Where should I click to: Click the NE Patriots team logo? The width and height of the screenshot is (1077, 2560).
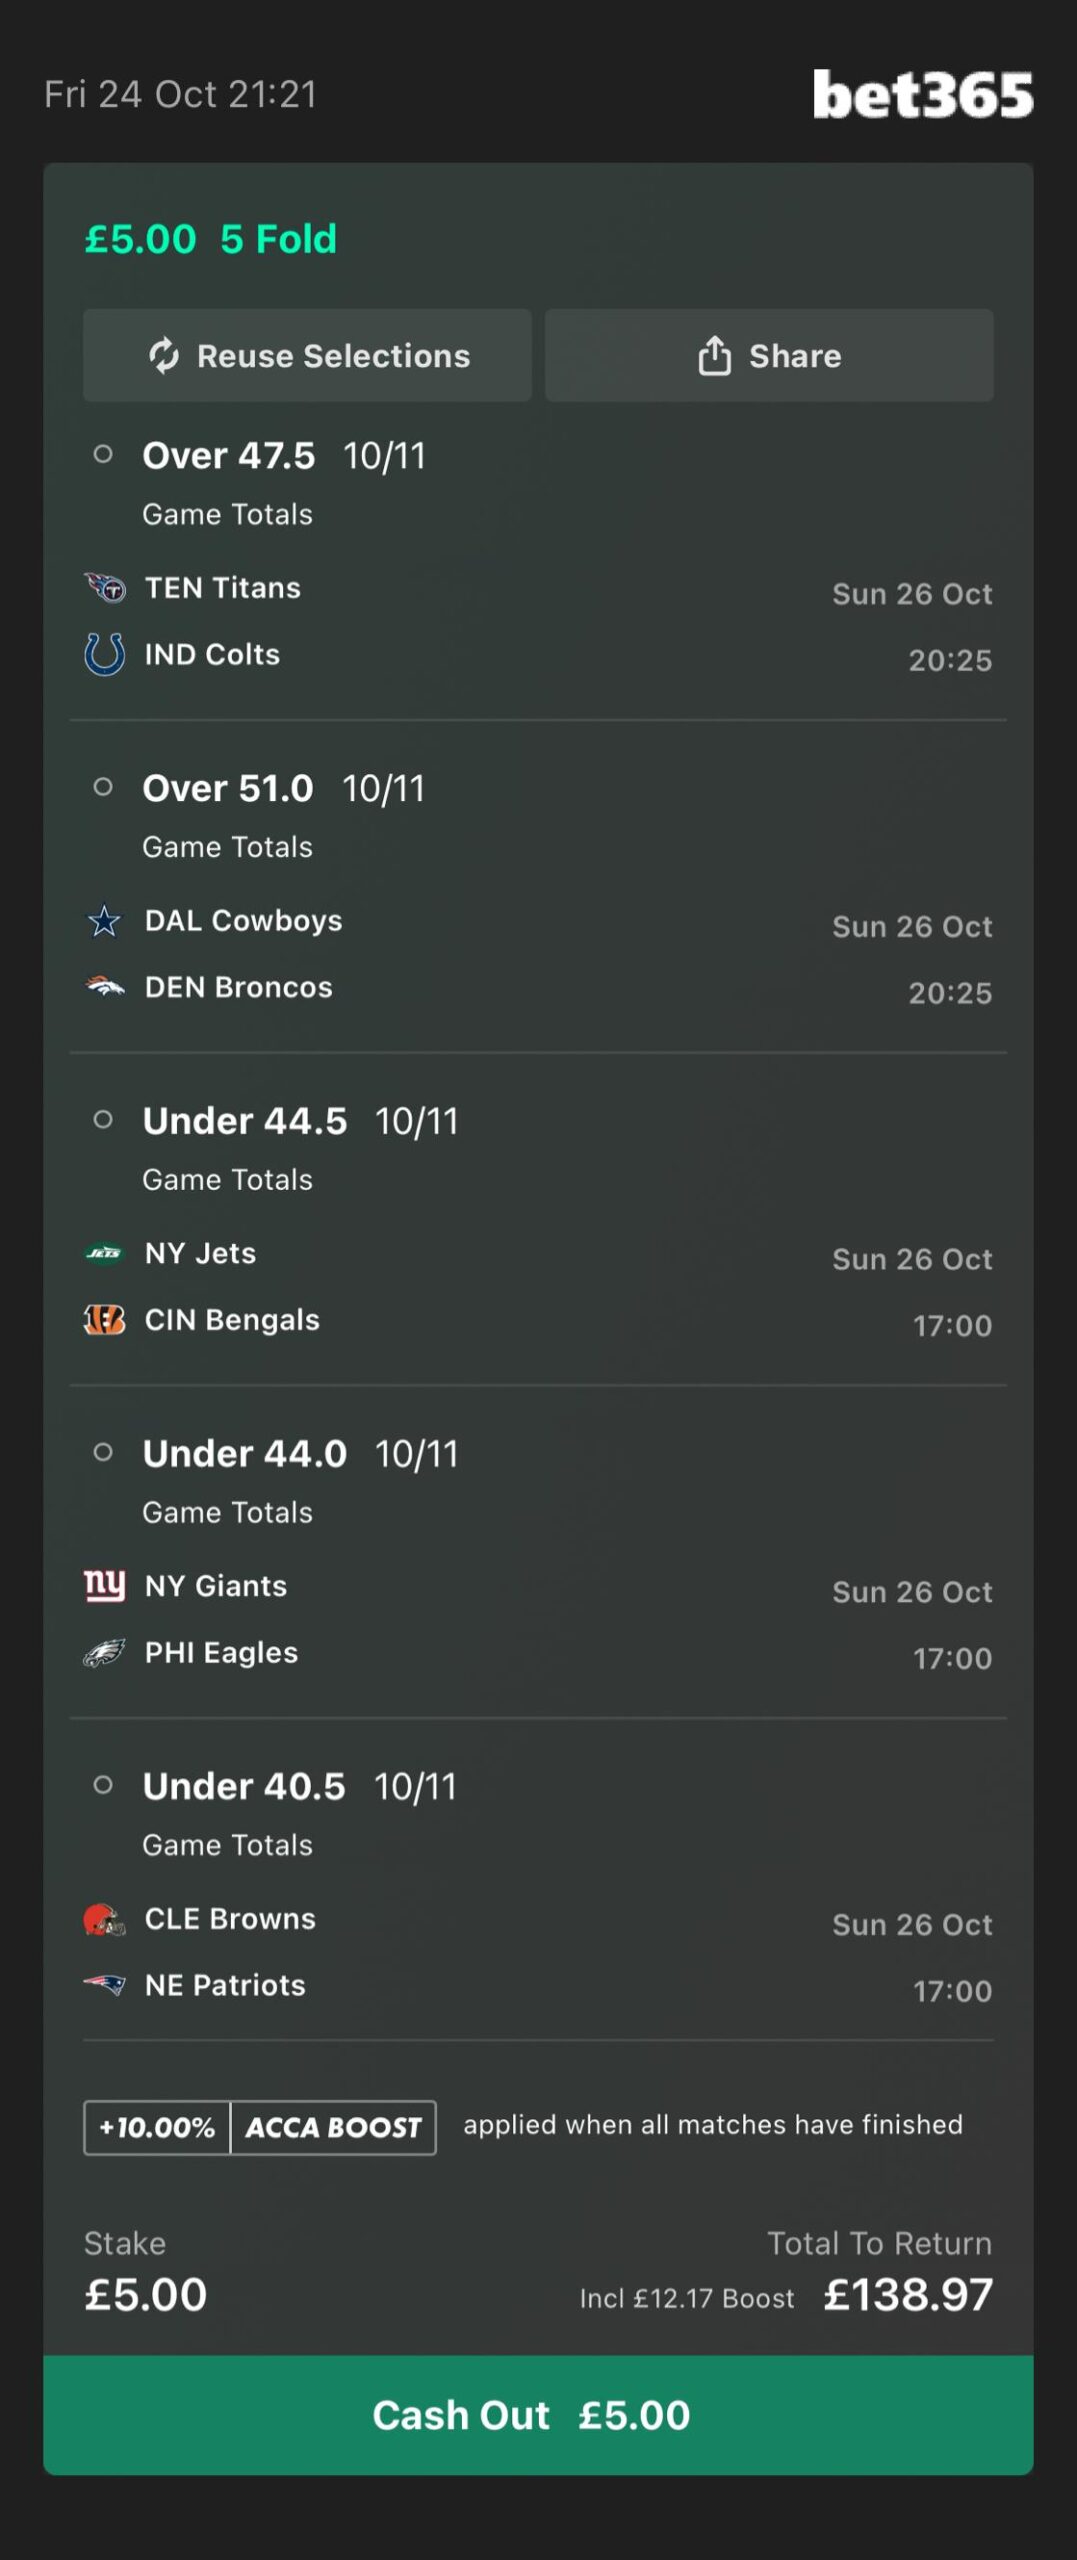coord(105,1986)
